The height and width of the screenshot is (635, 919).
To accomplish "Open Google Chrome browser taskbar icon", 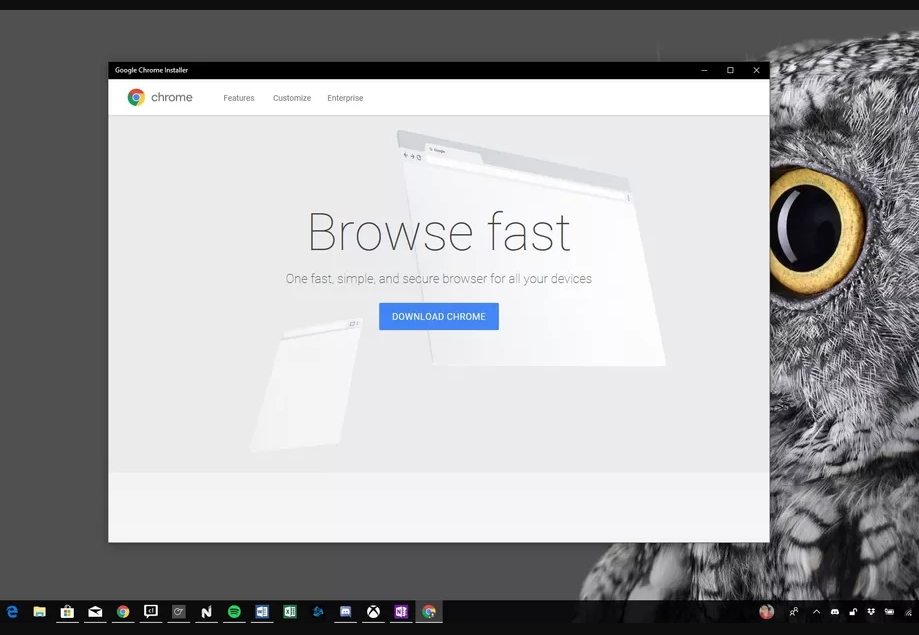I will click(123, 612).
